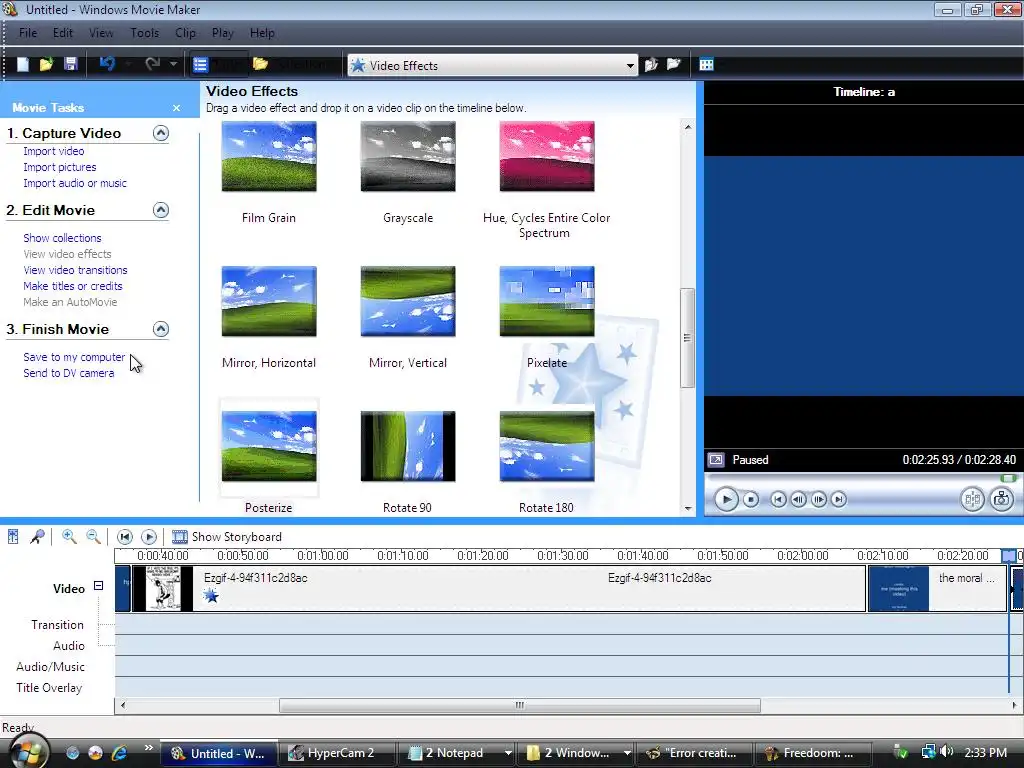Open the Edit menu

[63, 33]
